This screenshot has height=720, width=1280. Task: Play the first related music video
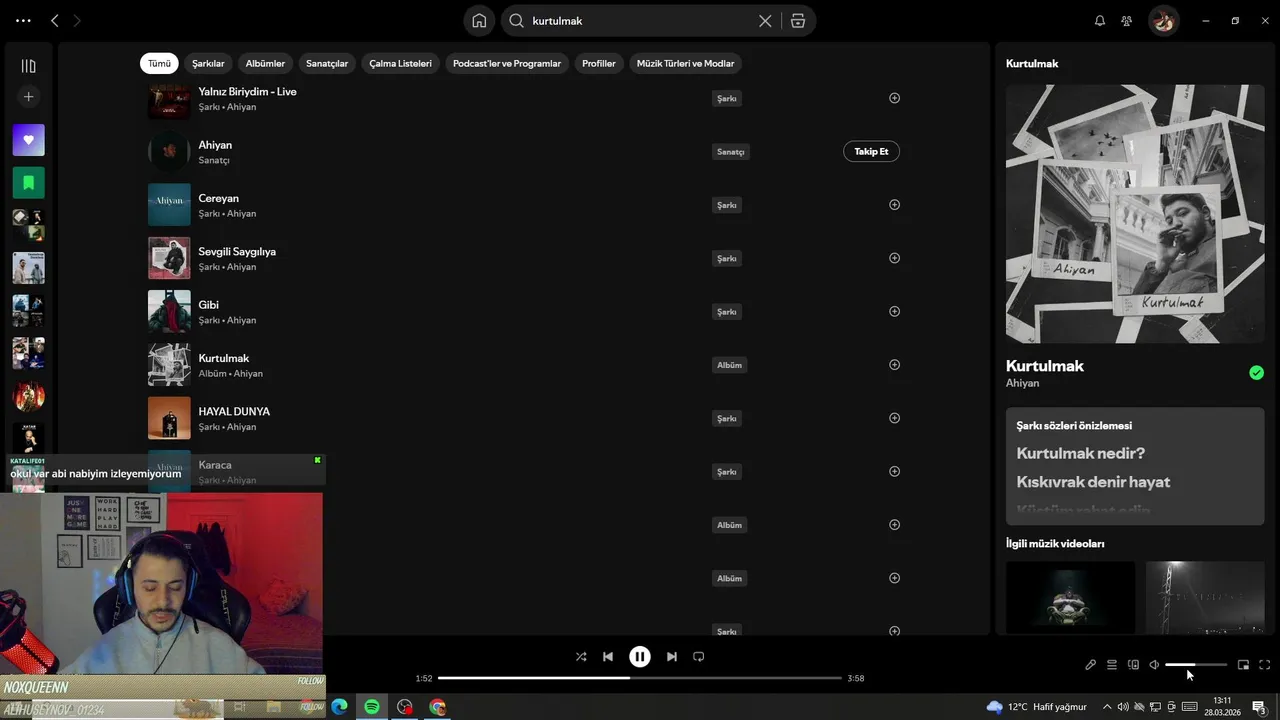coord(1070,597)
